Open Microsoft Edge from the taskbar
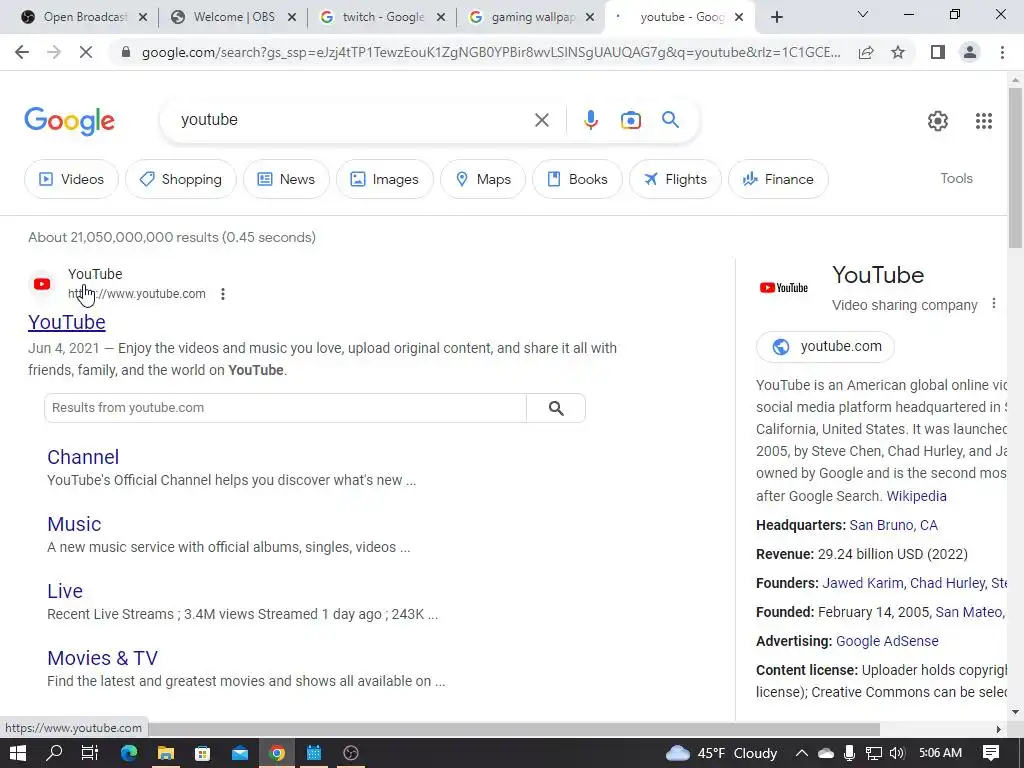Image resolution: width=1024 pixels, height=768 pixels. (129, 753)
